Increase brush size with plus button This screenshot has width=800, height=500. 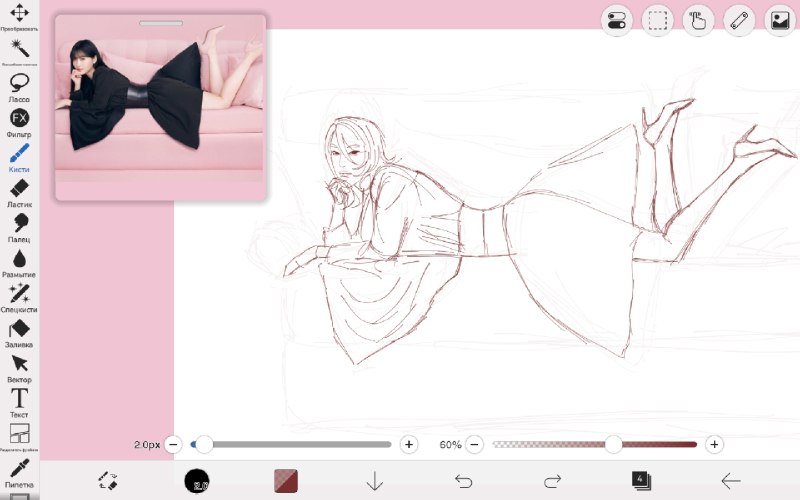[x=409, y=444]
